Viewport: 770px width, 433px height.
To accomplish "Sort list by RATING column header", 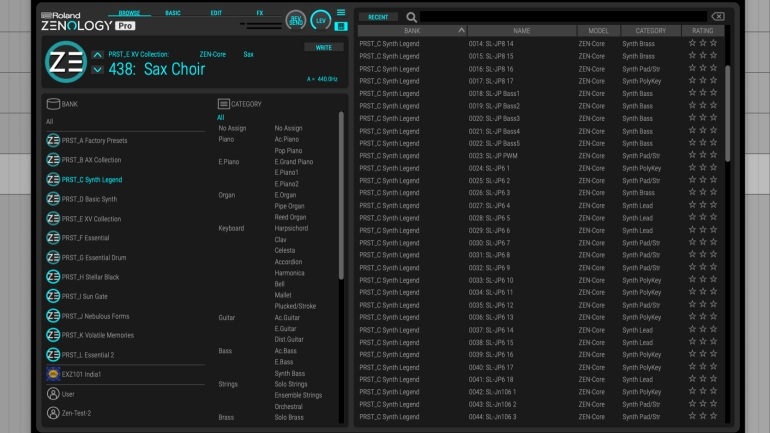I will 703,30.
